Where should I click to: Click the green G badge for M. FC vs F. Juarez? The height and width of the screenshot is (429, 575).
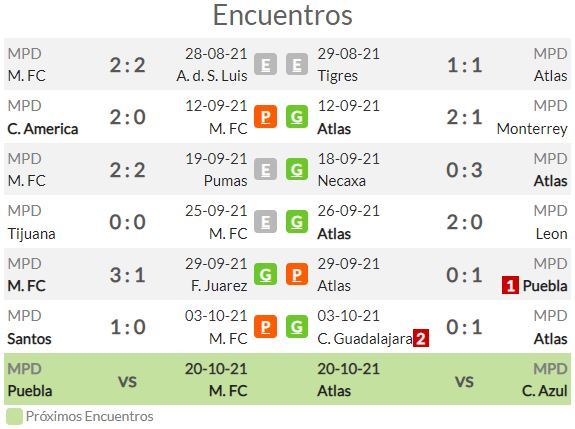click(265, 274)
